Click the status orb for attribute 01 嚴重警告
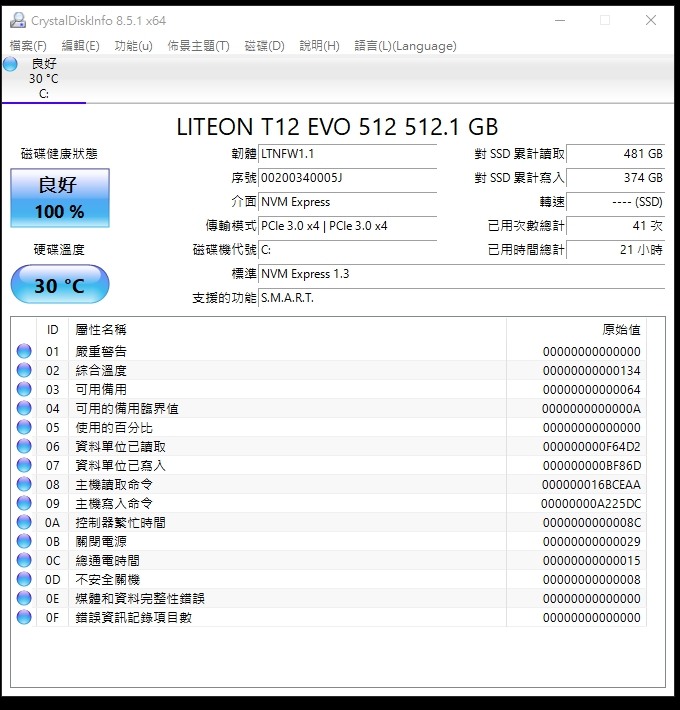This screenshot has width=680, height=710. click(24, 351)
